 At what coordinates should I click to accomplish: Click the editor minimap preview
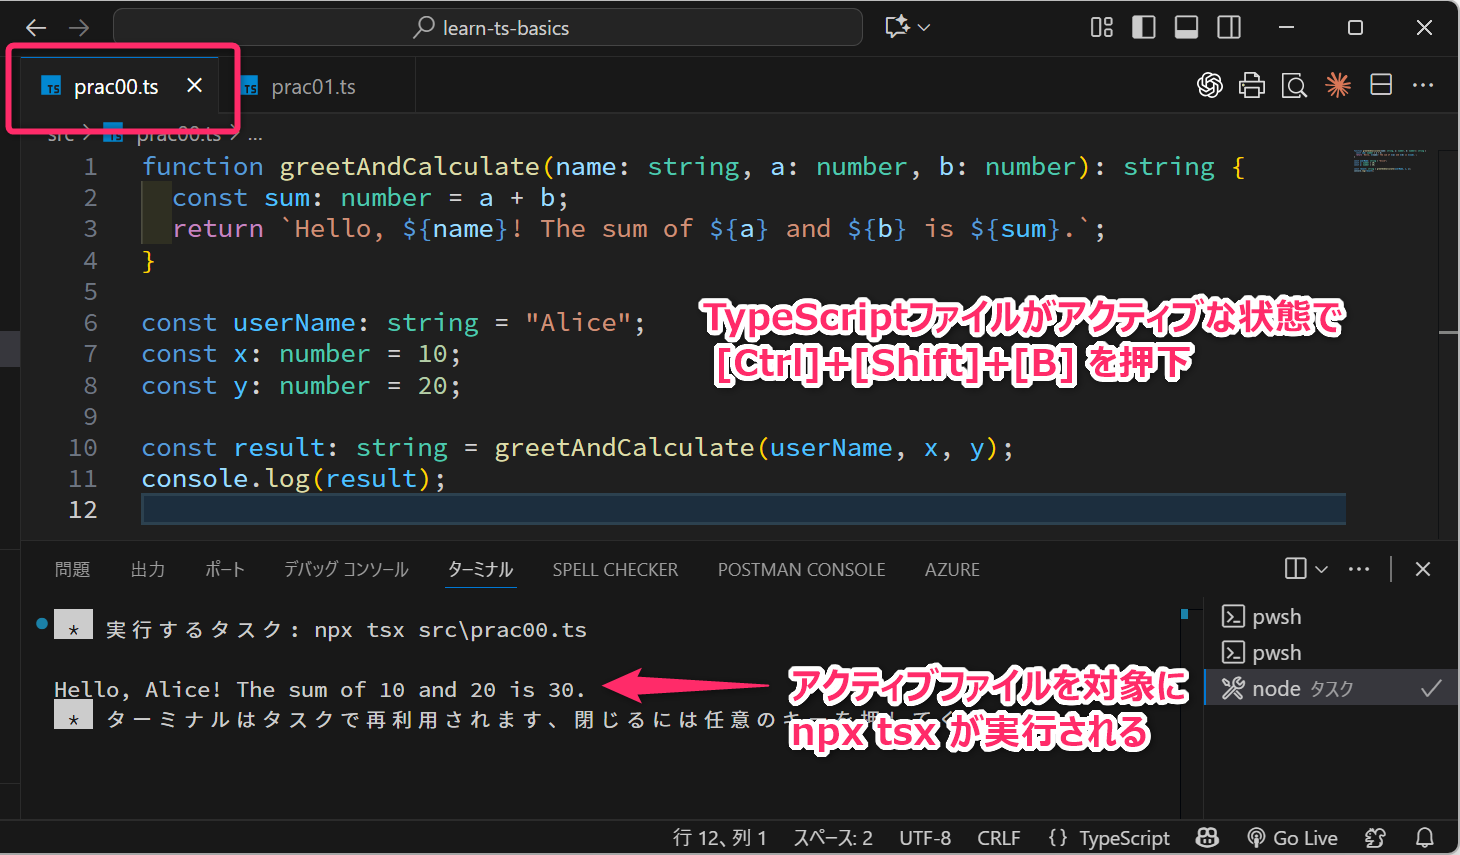click(1389, 161)
